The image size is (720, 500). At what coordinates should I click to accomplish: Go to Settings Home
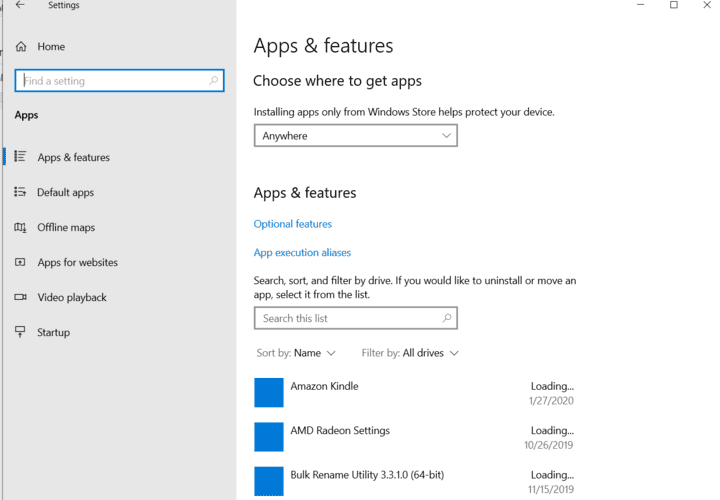pyautogui.click(x=51, y=47)
